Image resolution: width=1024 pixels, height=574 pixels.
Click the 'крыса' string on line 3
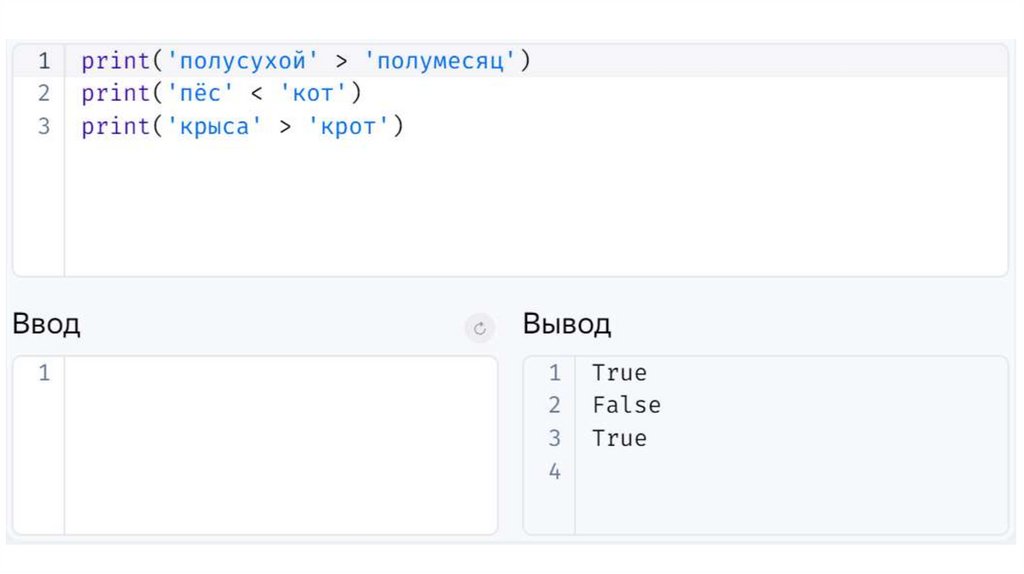[x=214, y=127]
